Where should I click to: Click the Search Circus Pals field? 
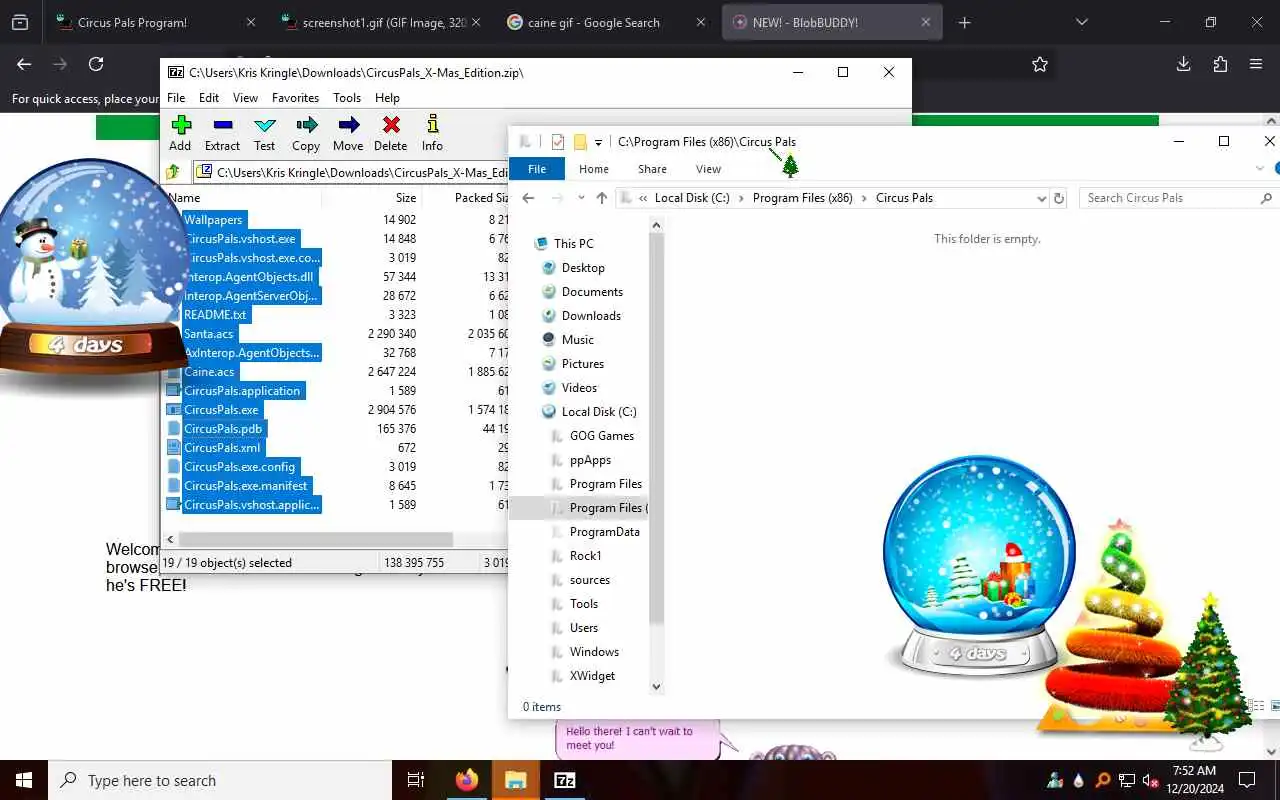(x=1177, y=198)
